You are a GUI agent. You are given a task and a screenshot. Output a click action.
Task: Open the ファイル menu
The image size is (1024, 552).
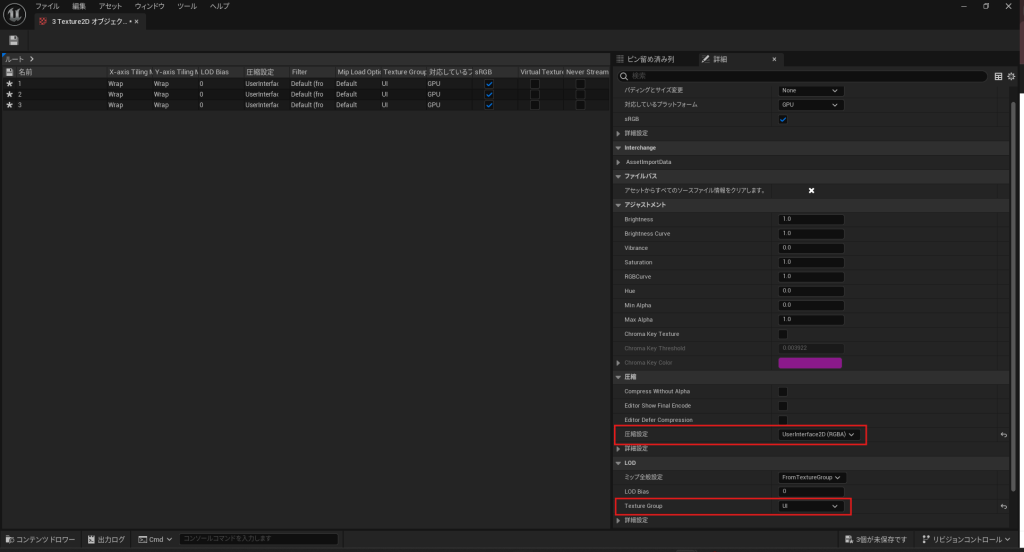pyautogui.click(x=47, y=6)
